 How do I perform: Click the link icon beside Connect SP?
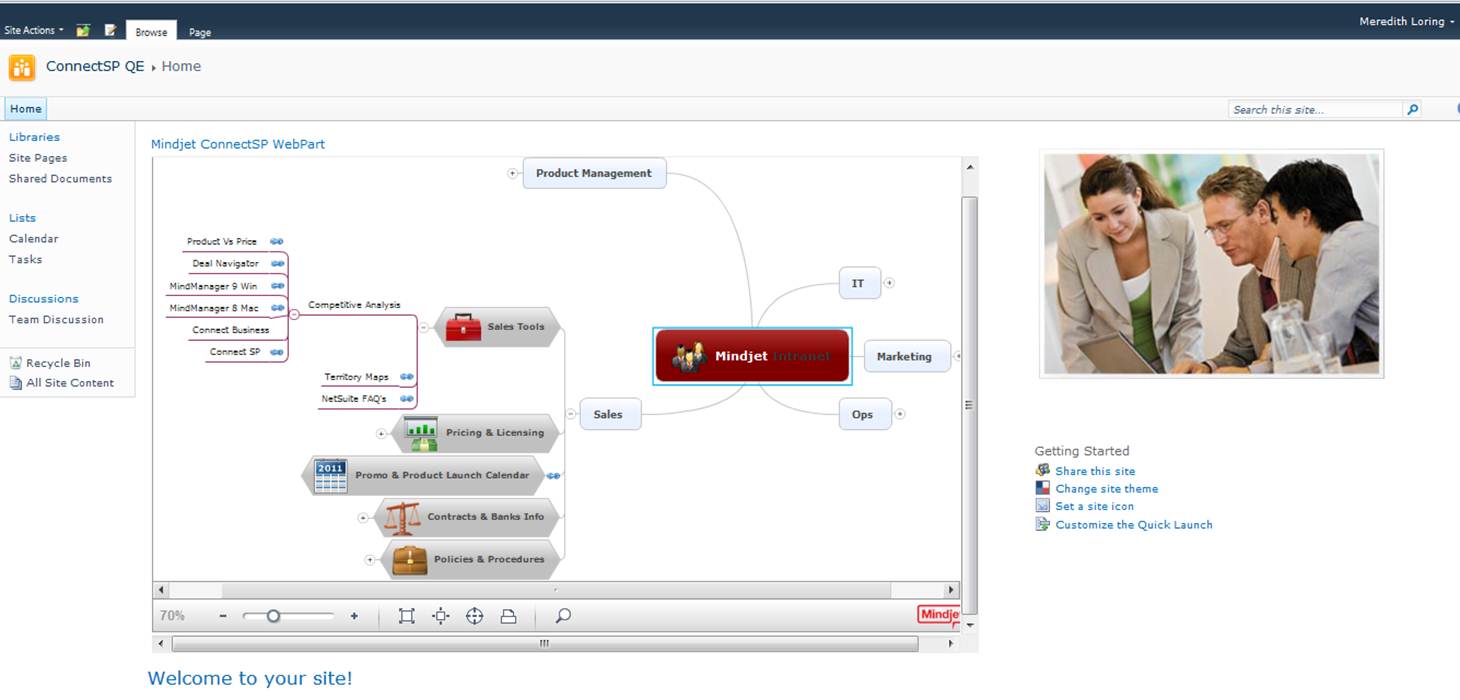(x=277, y=352)
